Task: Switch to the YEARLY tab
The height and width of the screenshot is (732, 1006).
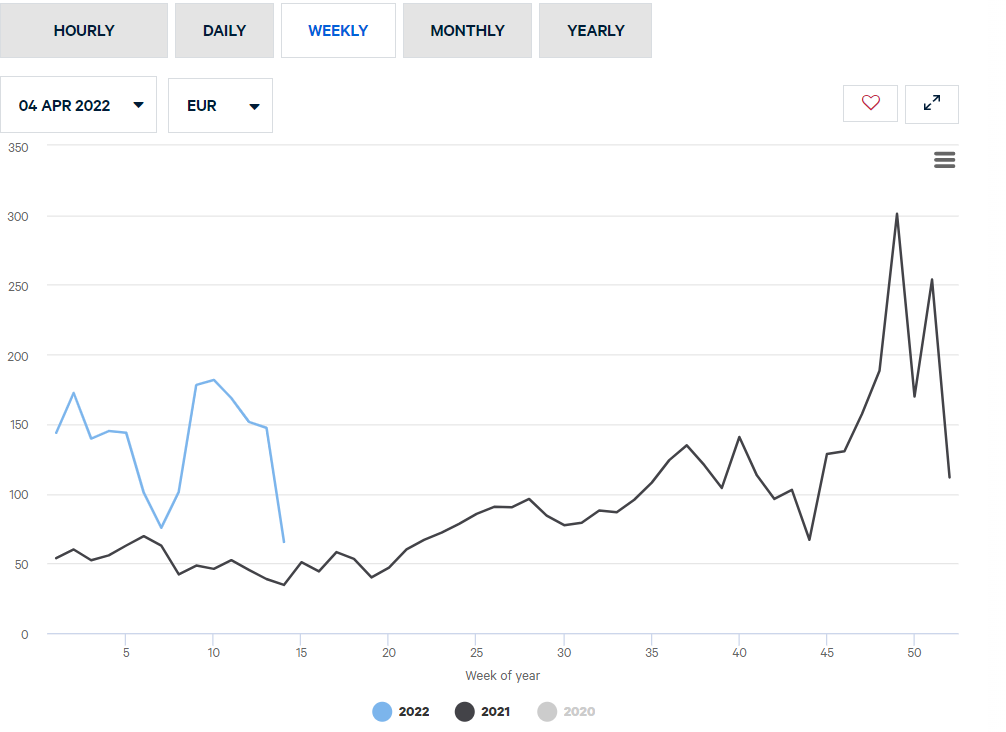Action: (595, 31)
